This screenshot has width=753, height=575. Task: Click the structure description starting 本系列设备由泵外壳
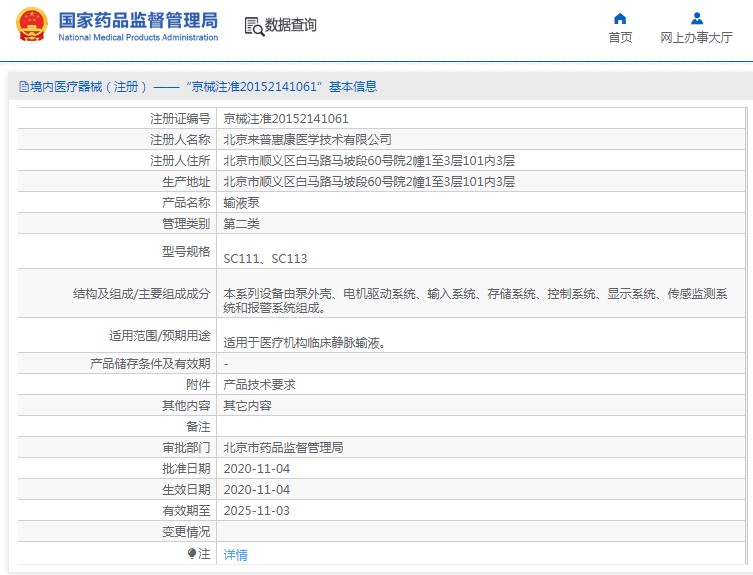(x=475, y=301)
